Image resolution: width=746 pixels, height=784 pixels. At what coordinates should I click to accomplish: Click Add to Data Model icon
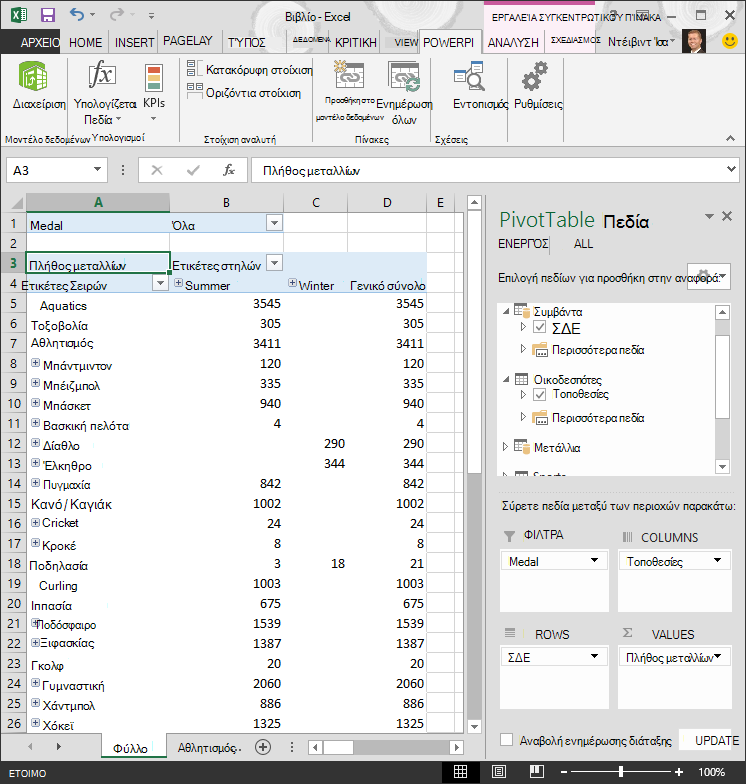350,75
